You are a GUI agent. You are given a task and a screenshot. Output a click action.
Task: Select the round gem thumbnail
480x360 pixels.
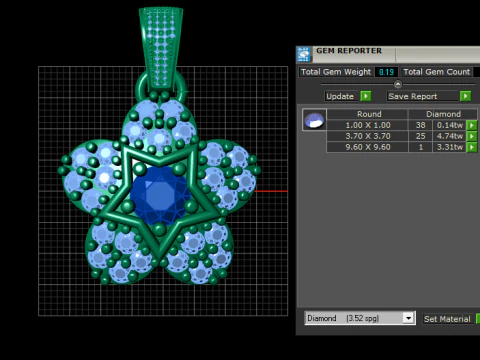coord(314,120)
